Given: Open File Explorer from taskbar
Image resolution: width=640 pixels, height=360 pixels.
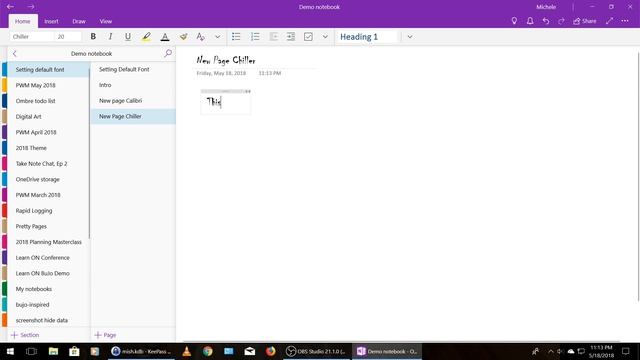Looking at the screenshot, I should click(53, 351).
